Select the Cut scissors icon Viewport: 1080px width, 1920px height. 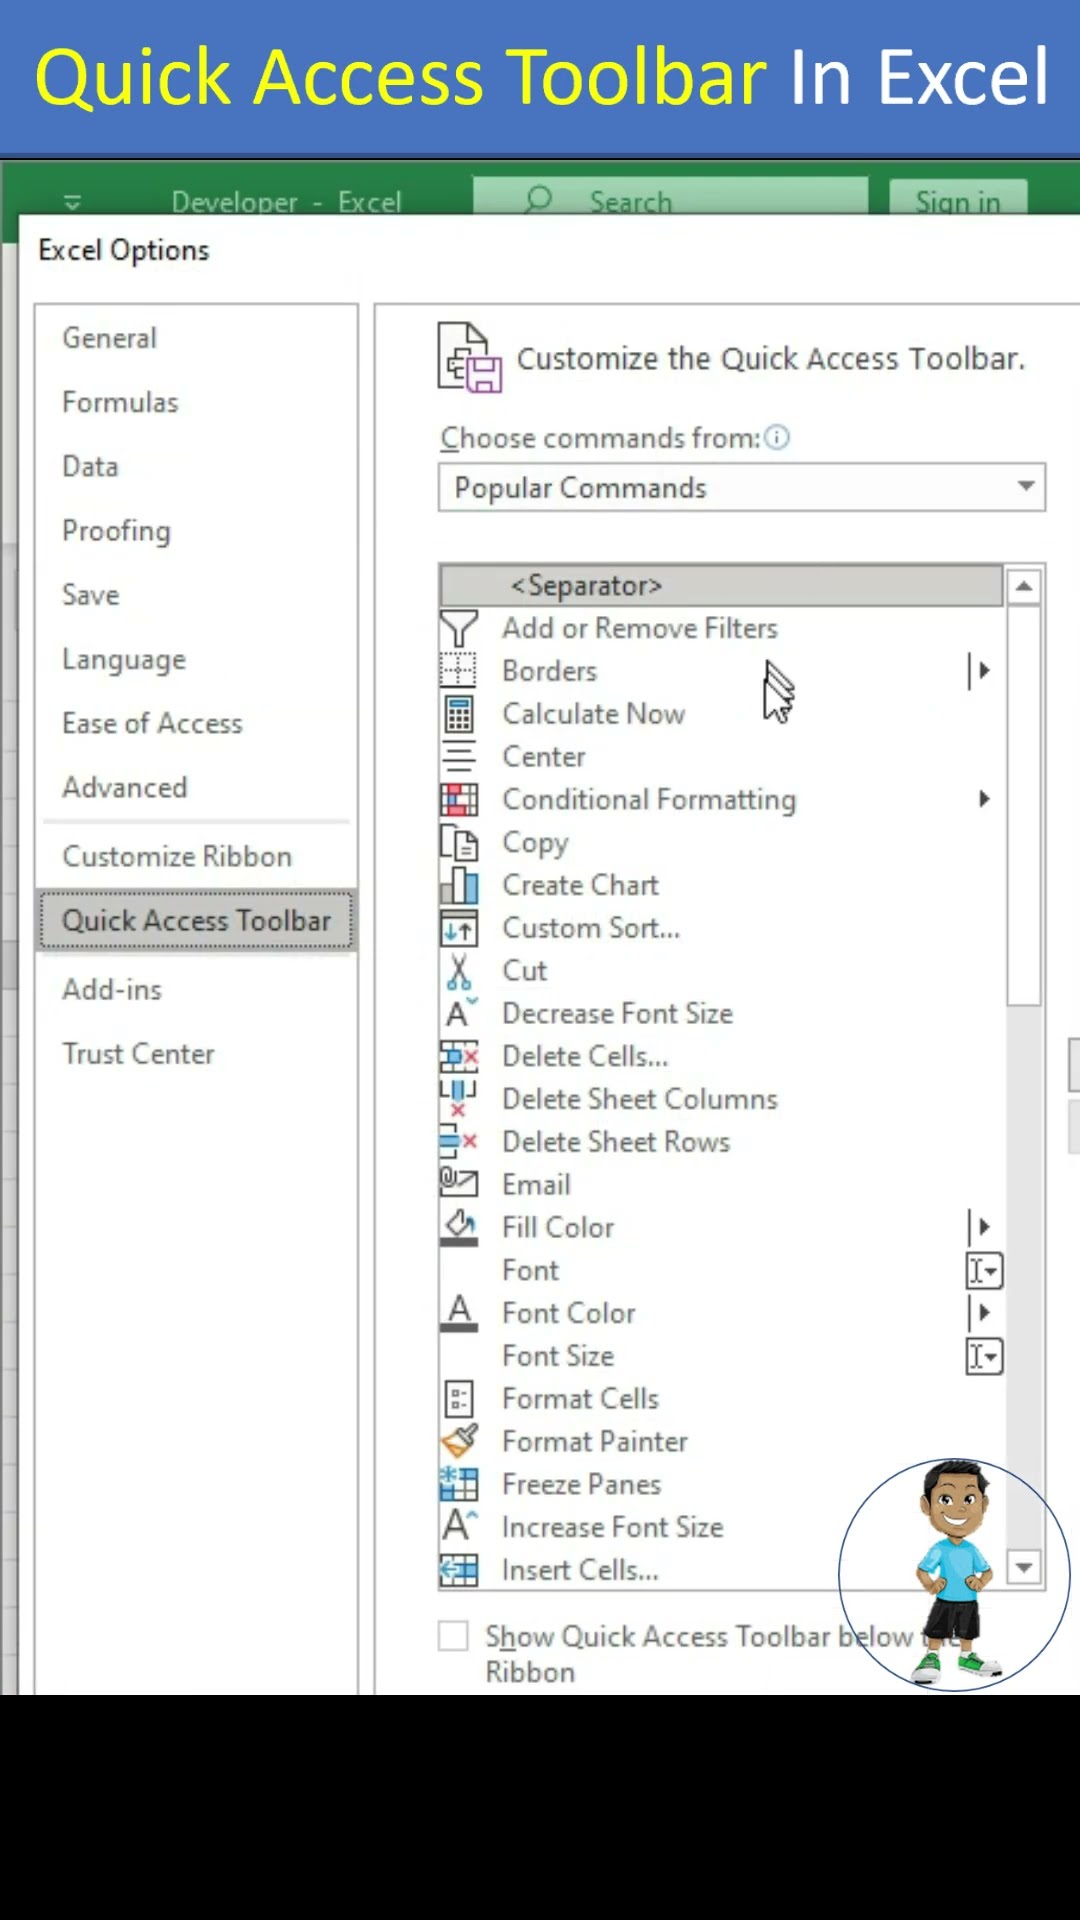(x=459, y=971)
